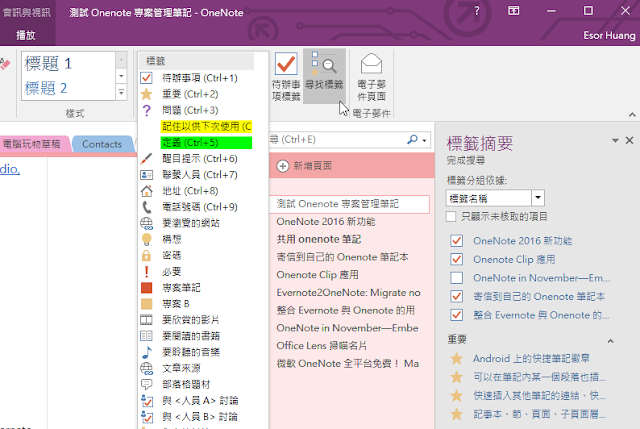
Task: Open the 標籤名稱 grouping dropdown
Action: pos(538,198)
